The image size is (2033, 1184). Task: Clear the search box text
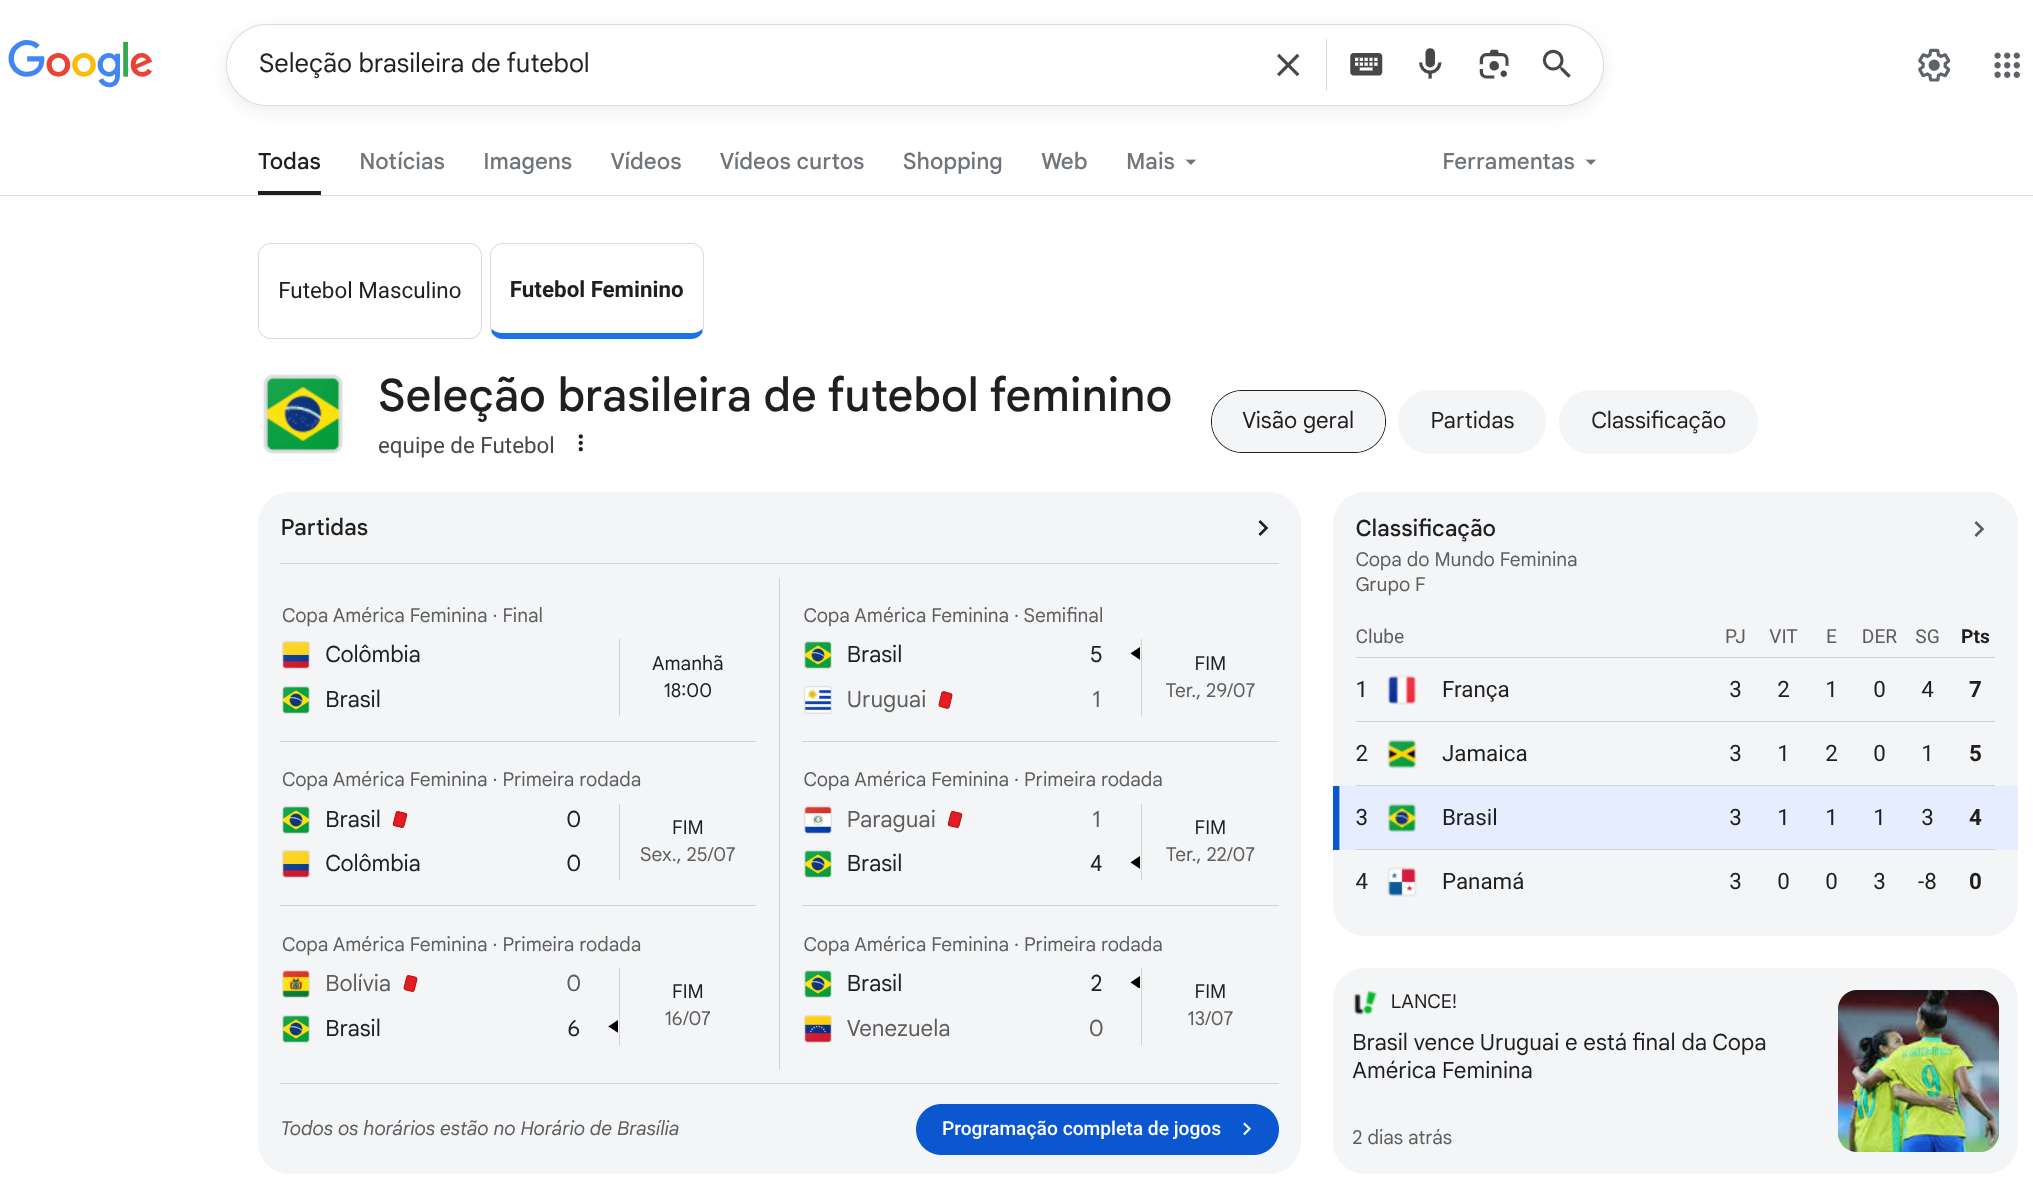tap(1288, 65)
